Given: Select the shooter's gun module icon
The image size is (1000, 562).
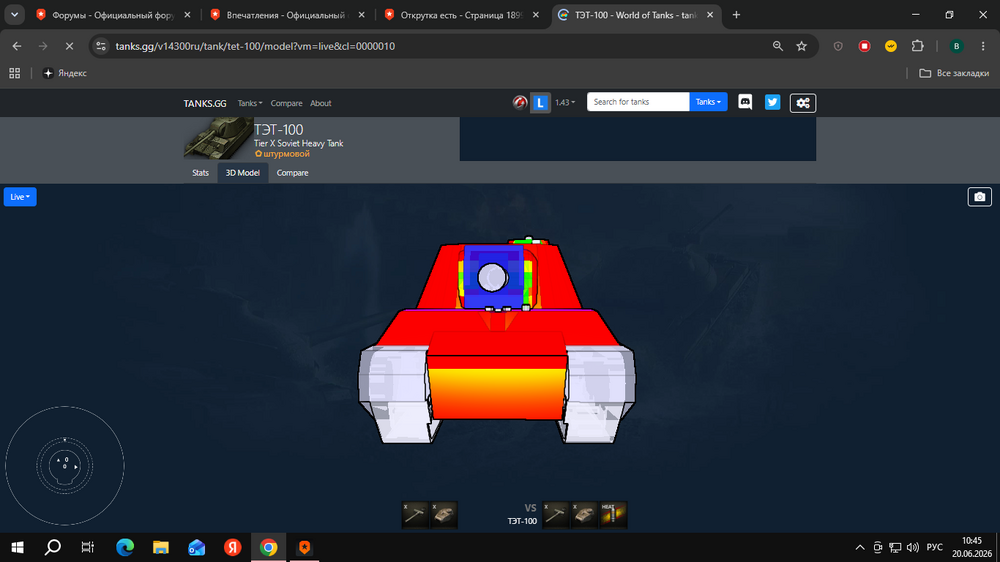Looking at the screenshot, I should point(415,515).
